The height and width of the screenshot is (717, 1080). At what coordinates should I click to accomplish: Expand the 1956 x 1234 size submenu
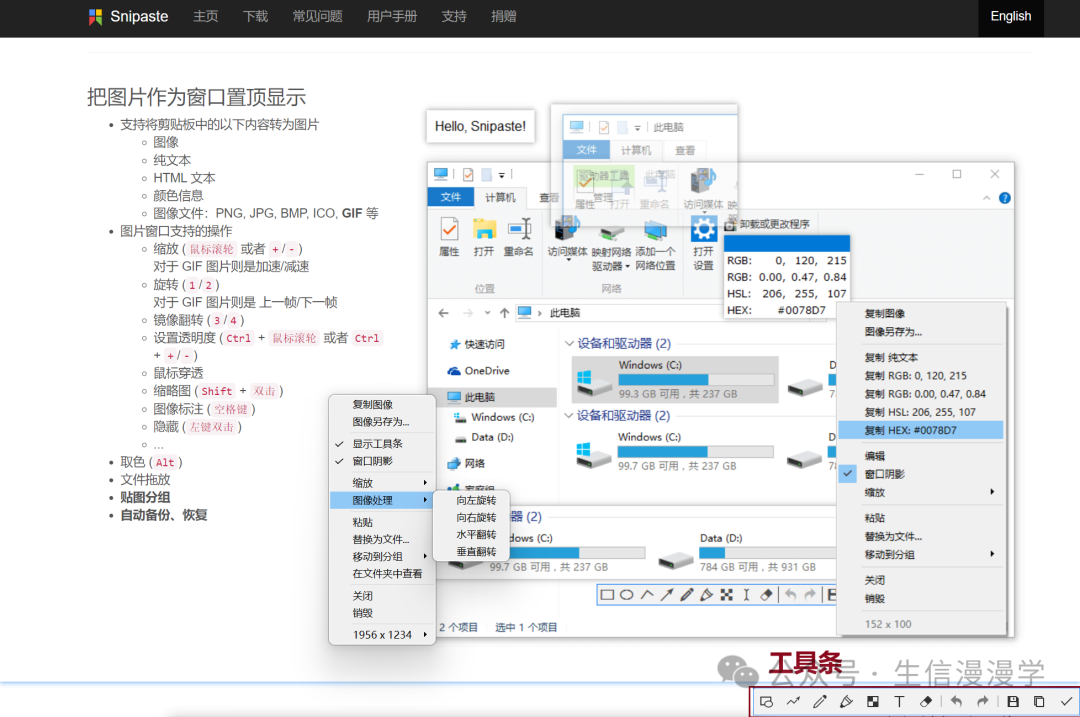coord(382,634)
